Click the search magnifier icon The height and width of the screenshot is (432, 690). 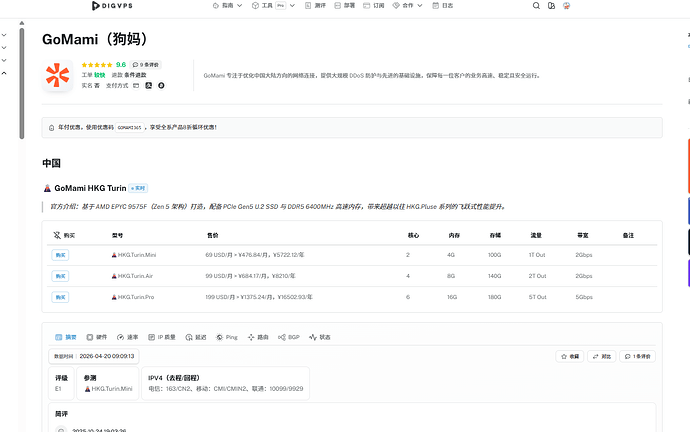click(536, 6)
